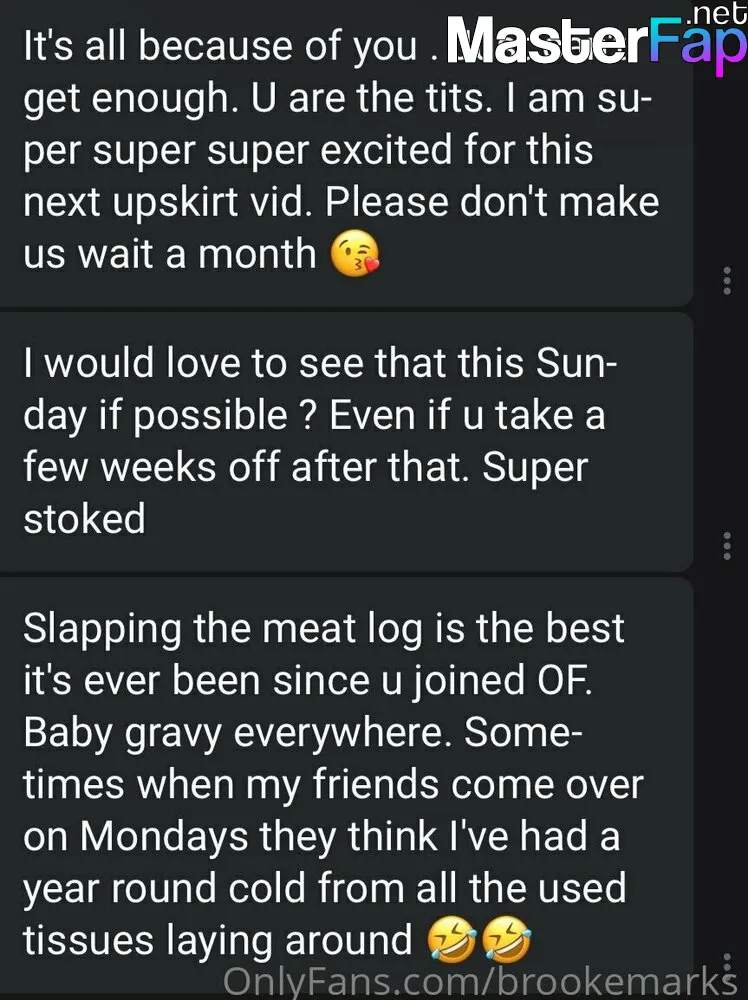Viewport: 748px width, 1000px height.
Task: Open three-dot menu beside the upskirt vid message
Action: pos(726,281)
